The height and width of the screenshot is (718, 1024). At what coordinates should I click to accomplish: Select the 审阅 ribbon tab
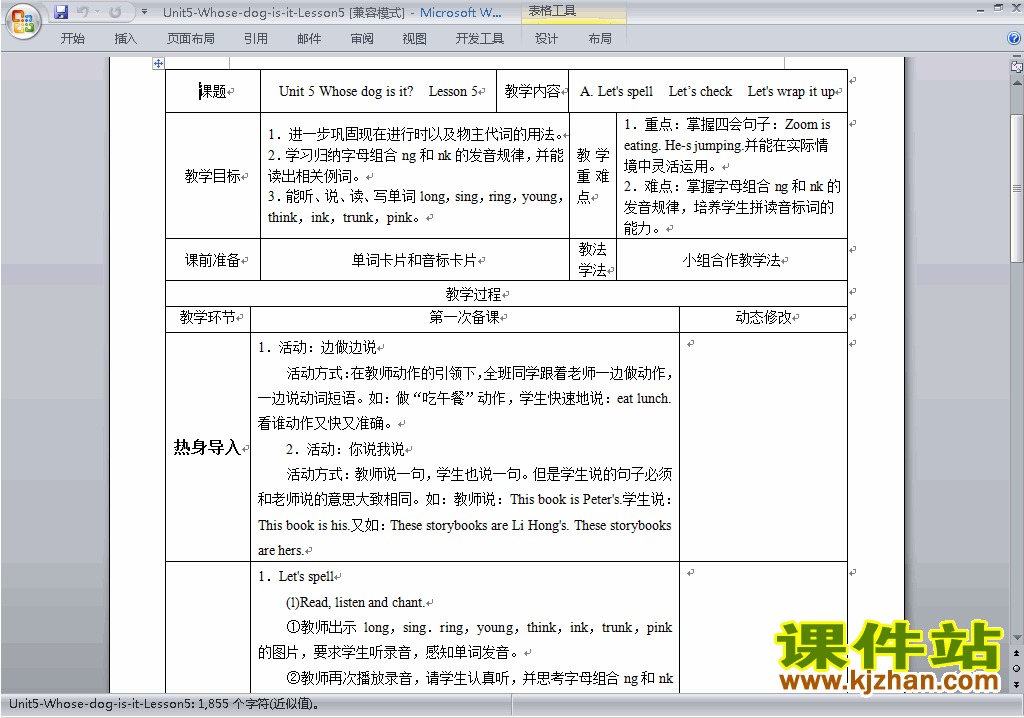point(362,39)
